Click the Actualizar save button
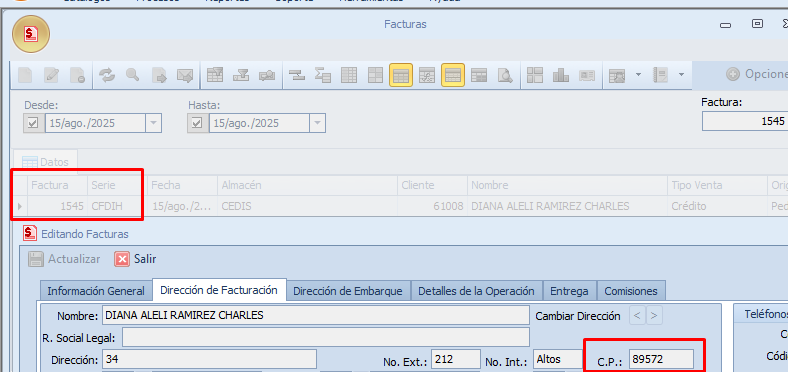 coord(64,259)
